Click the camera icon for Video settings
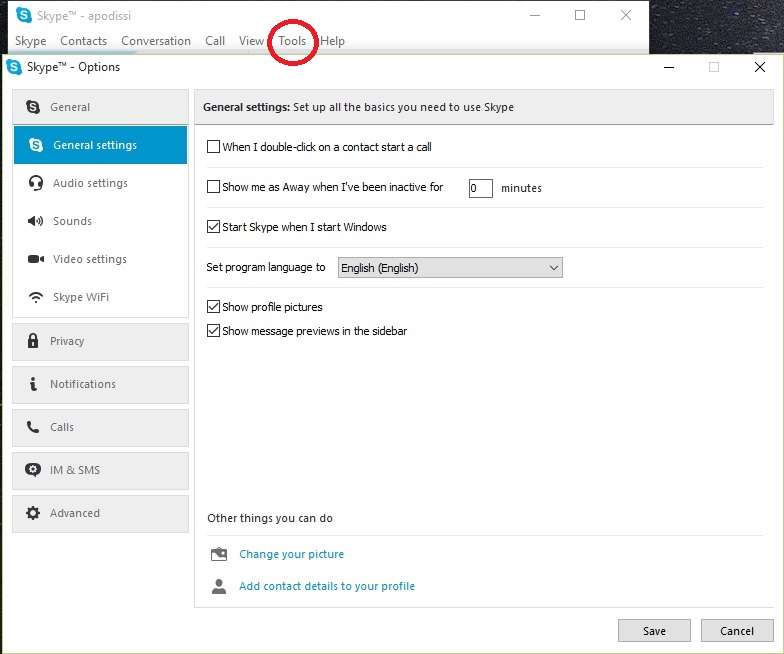The height and width of the screenshot is (654, 784). coord(36,259)
